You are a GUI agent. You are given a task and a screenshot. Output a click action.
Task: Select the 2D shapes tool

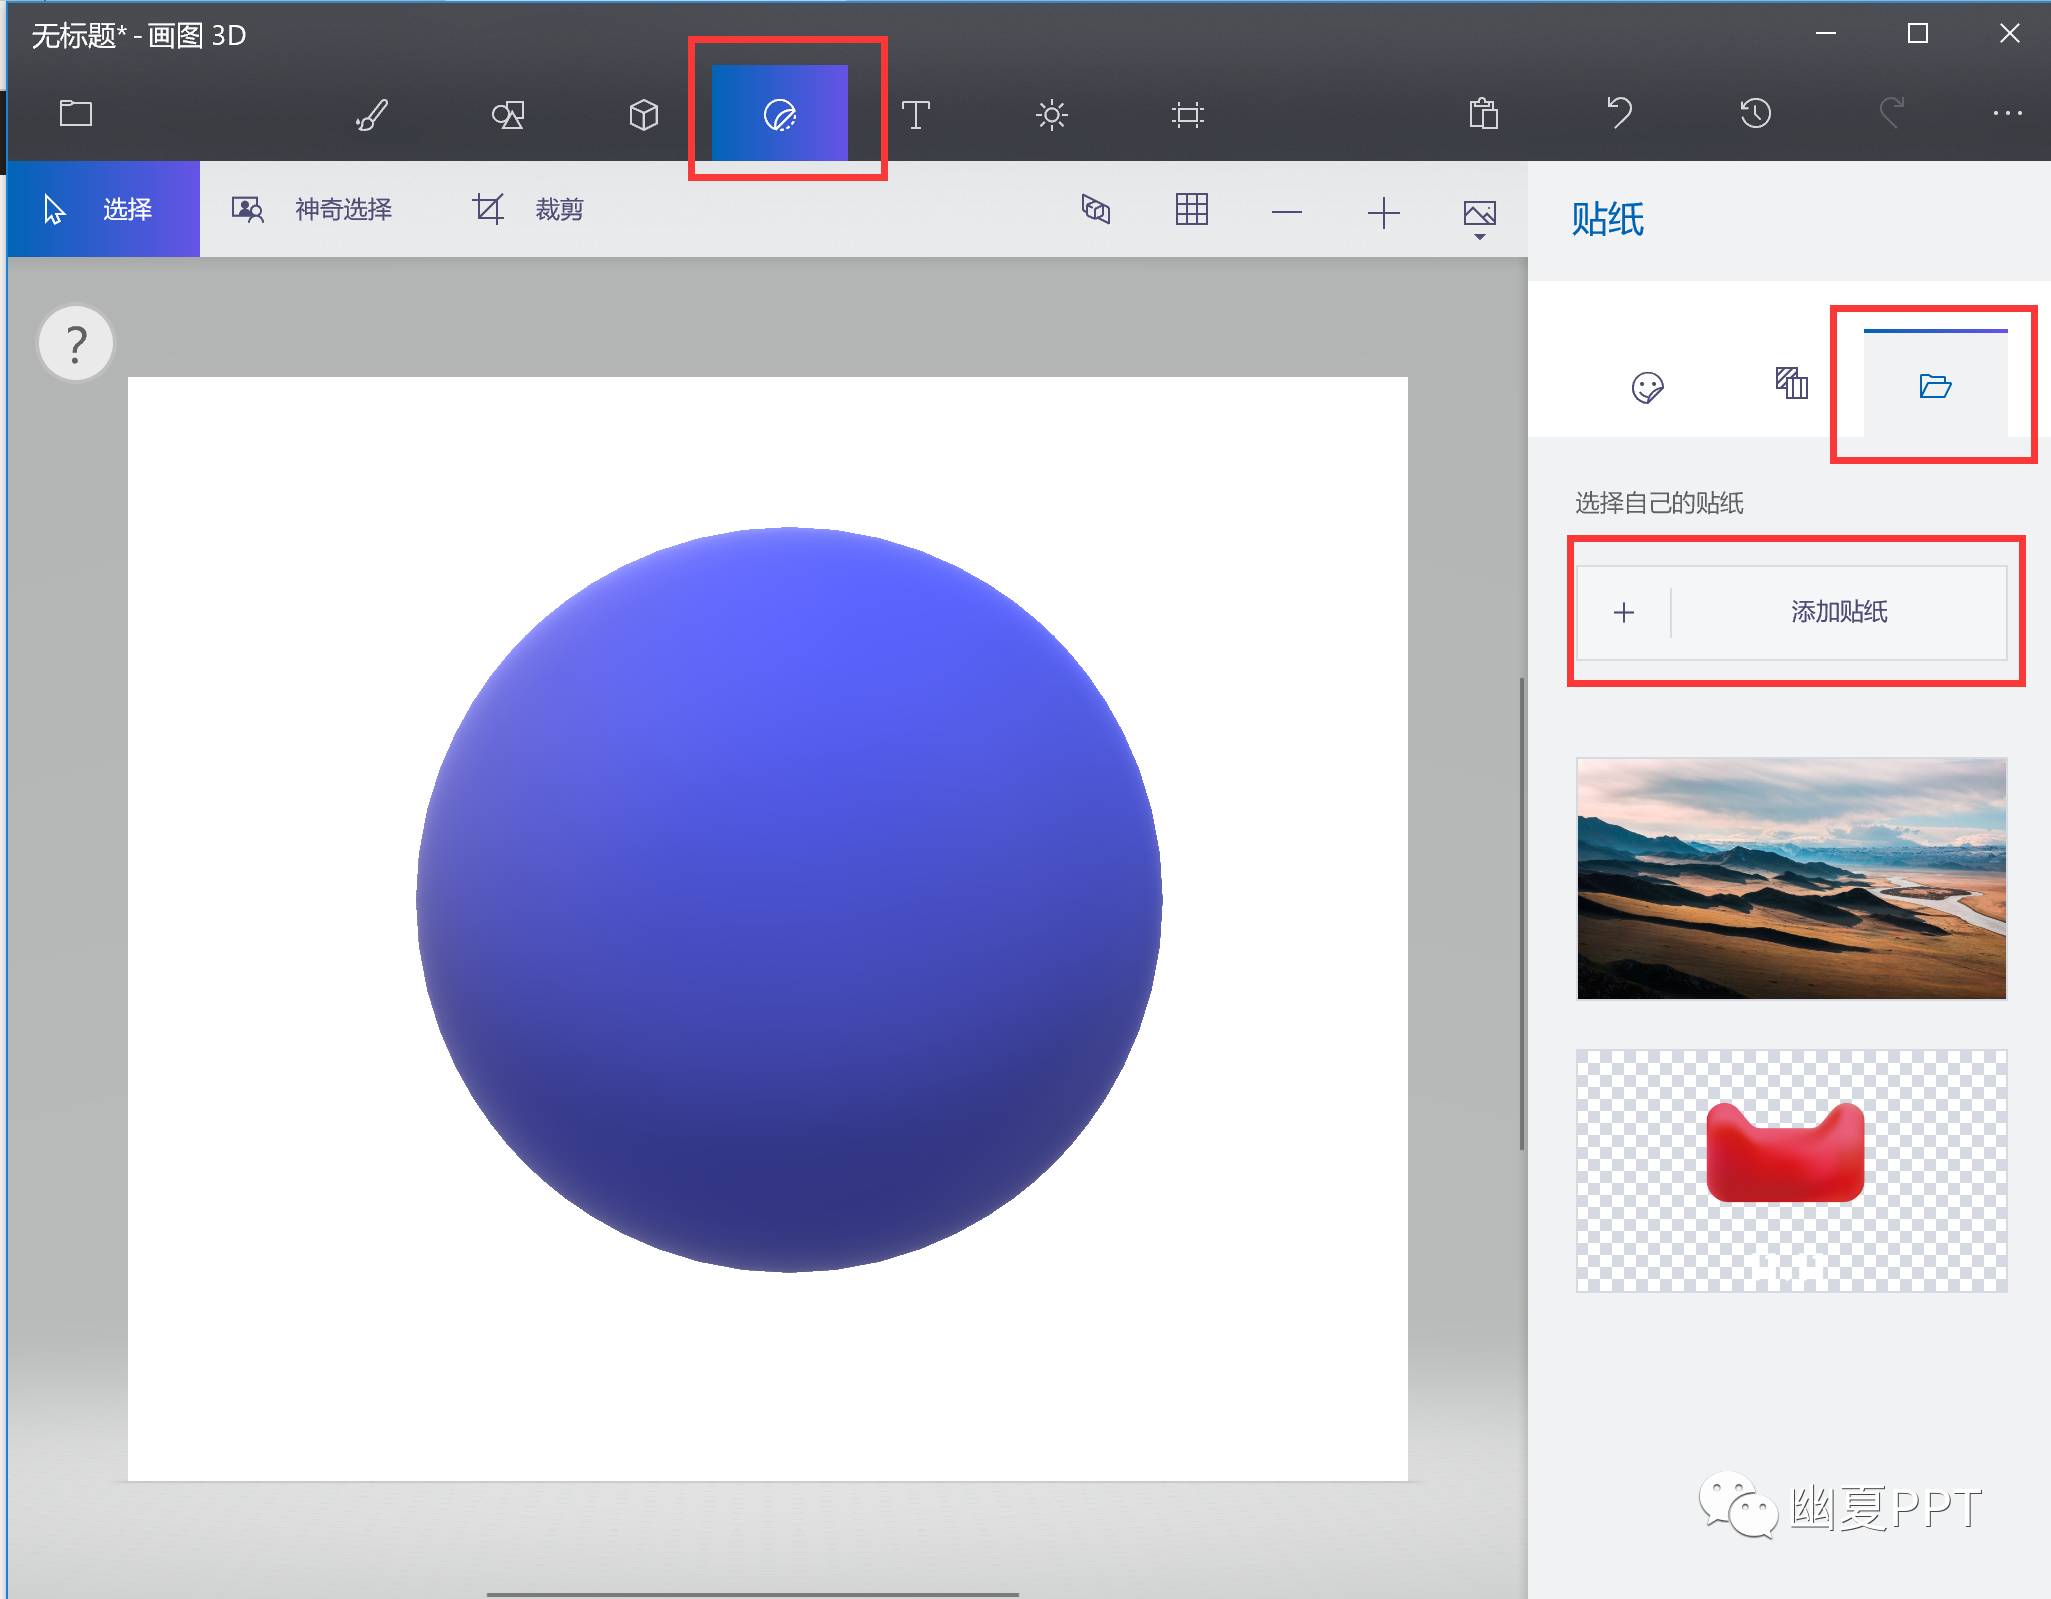tap(508, 114)
